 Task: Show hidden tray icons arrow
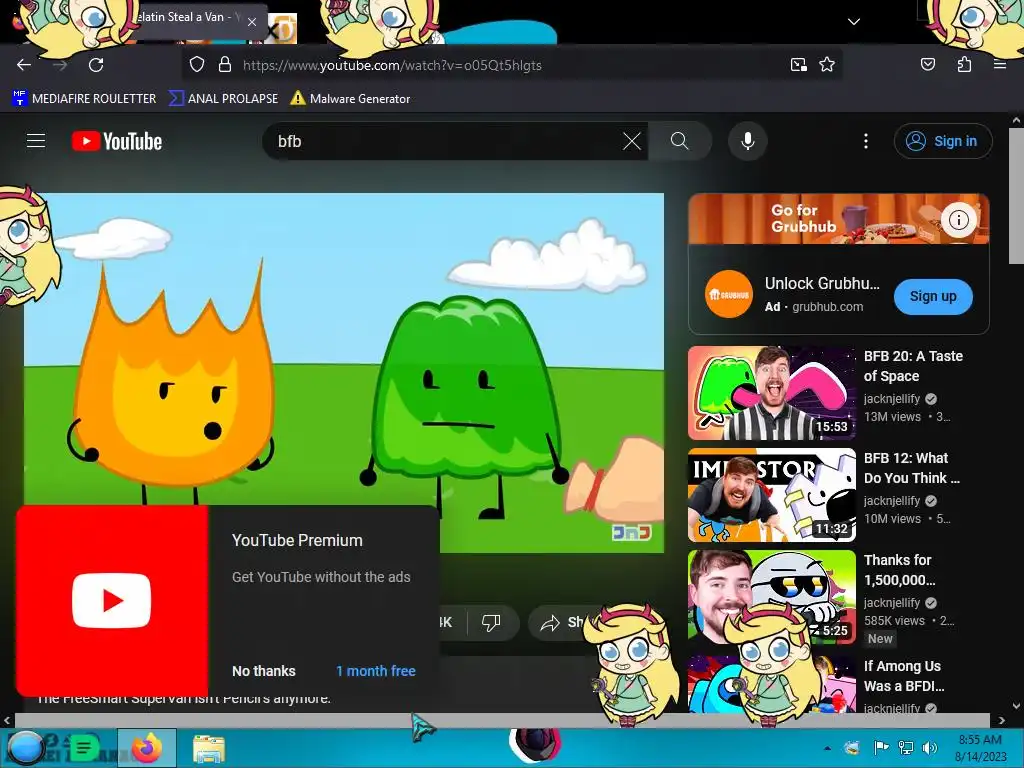(827, 748)
